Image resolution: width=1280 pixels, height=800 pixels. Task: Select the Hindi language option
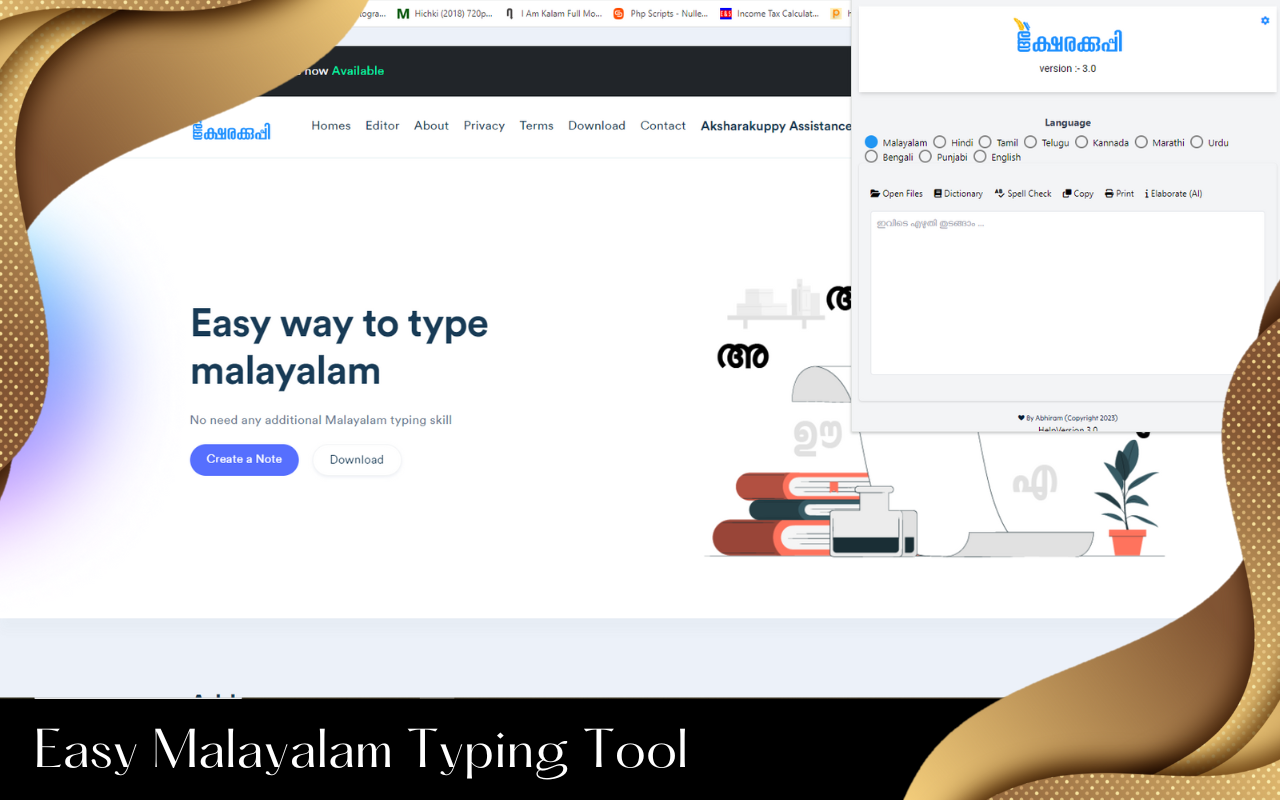click(x=940, y=142)
